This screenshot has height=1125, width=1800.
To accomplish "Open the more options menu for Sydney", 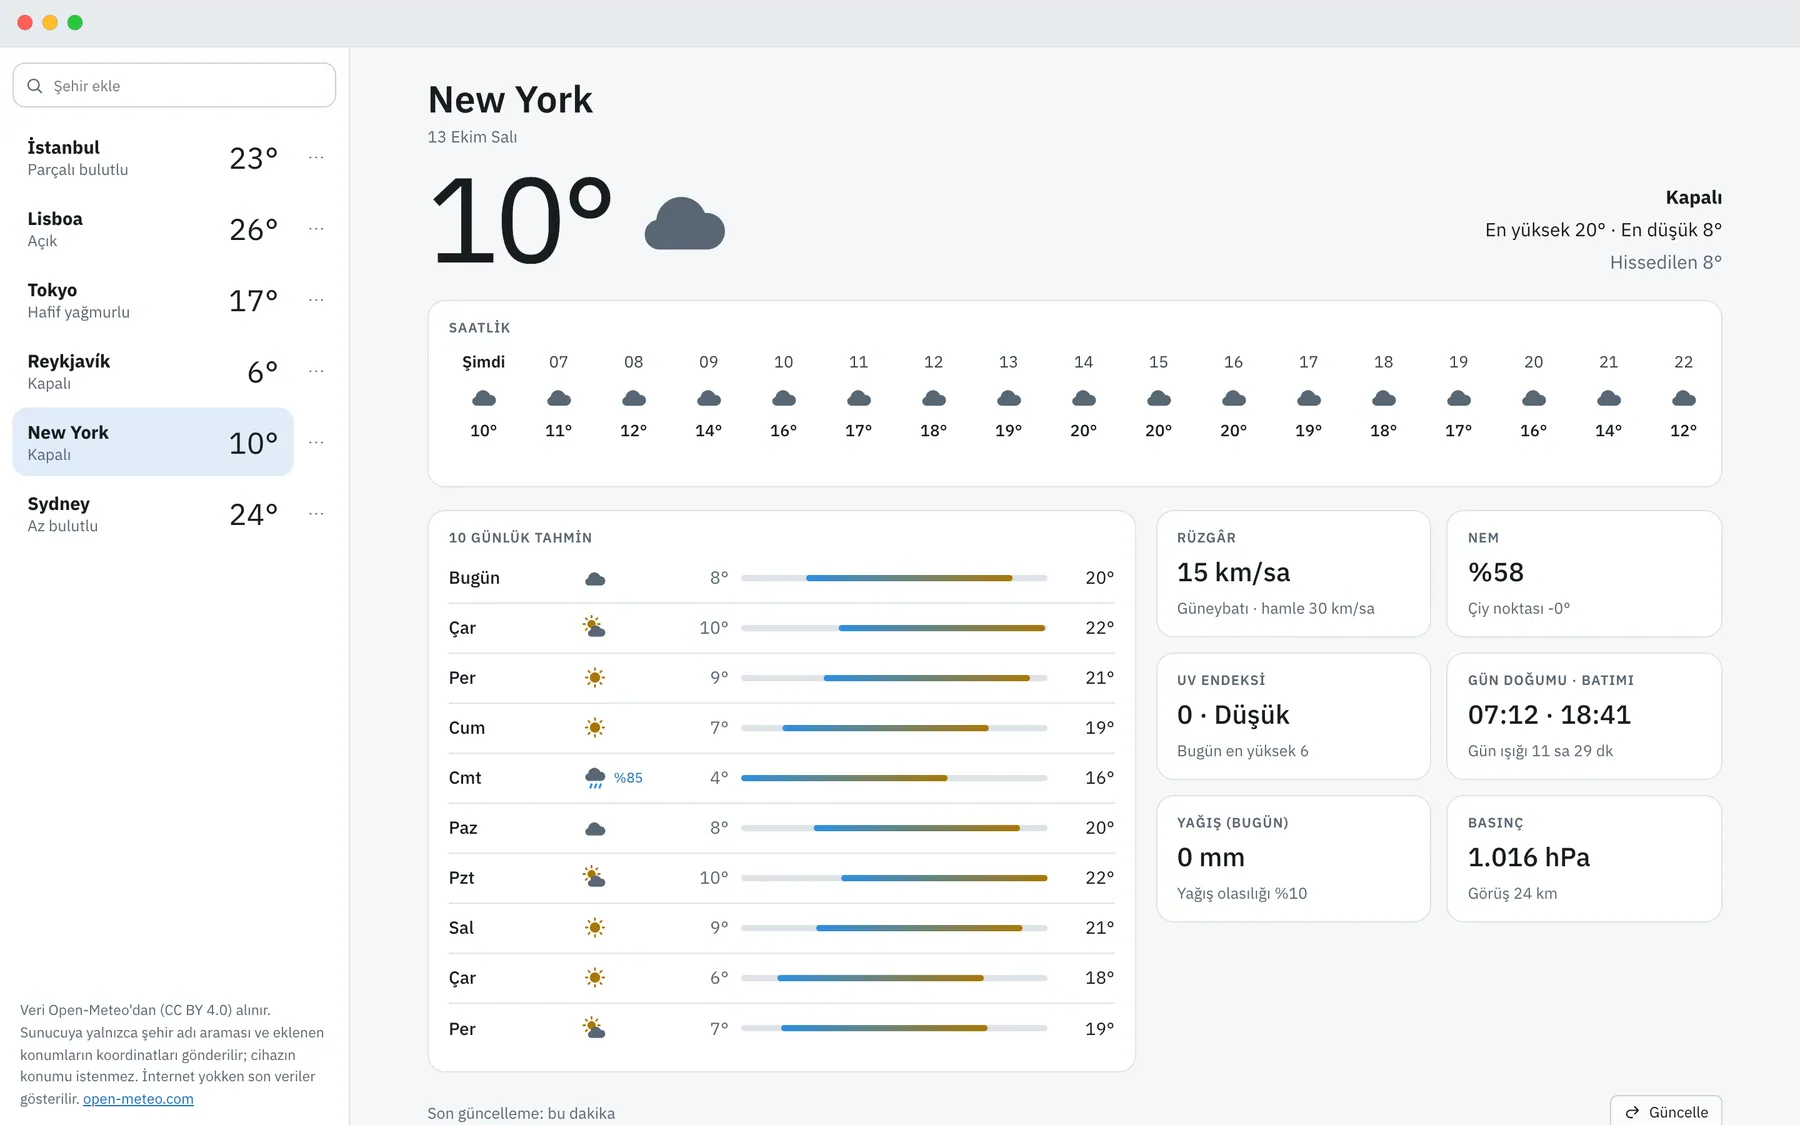I will click(x=316, y=514).
